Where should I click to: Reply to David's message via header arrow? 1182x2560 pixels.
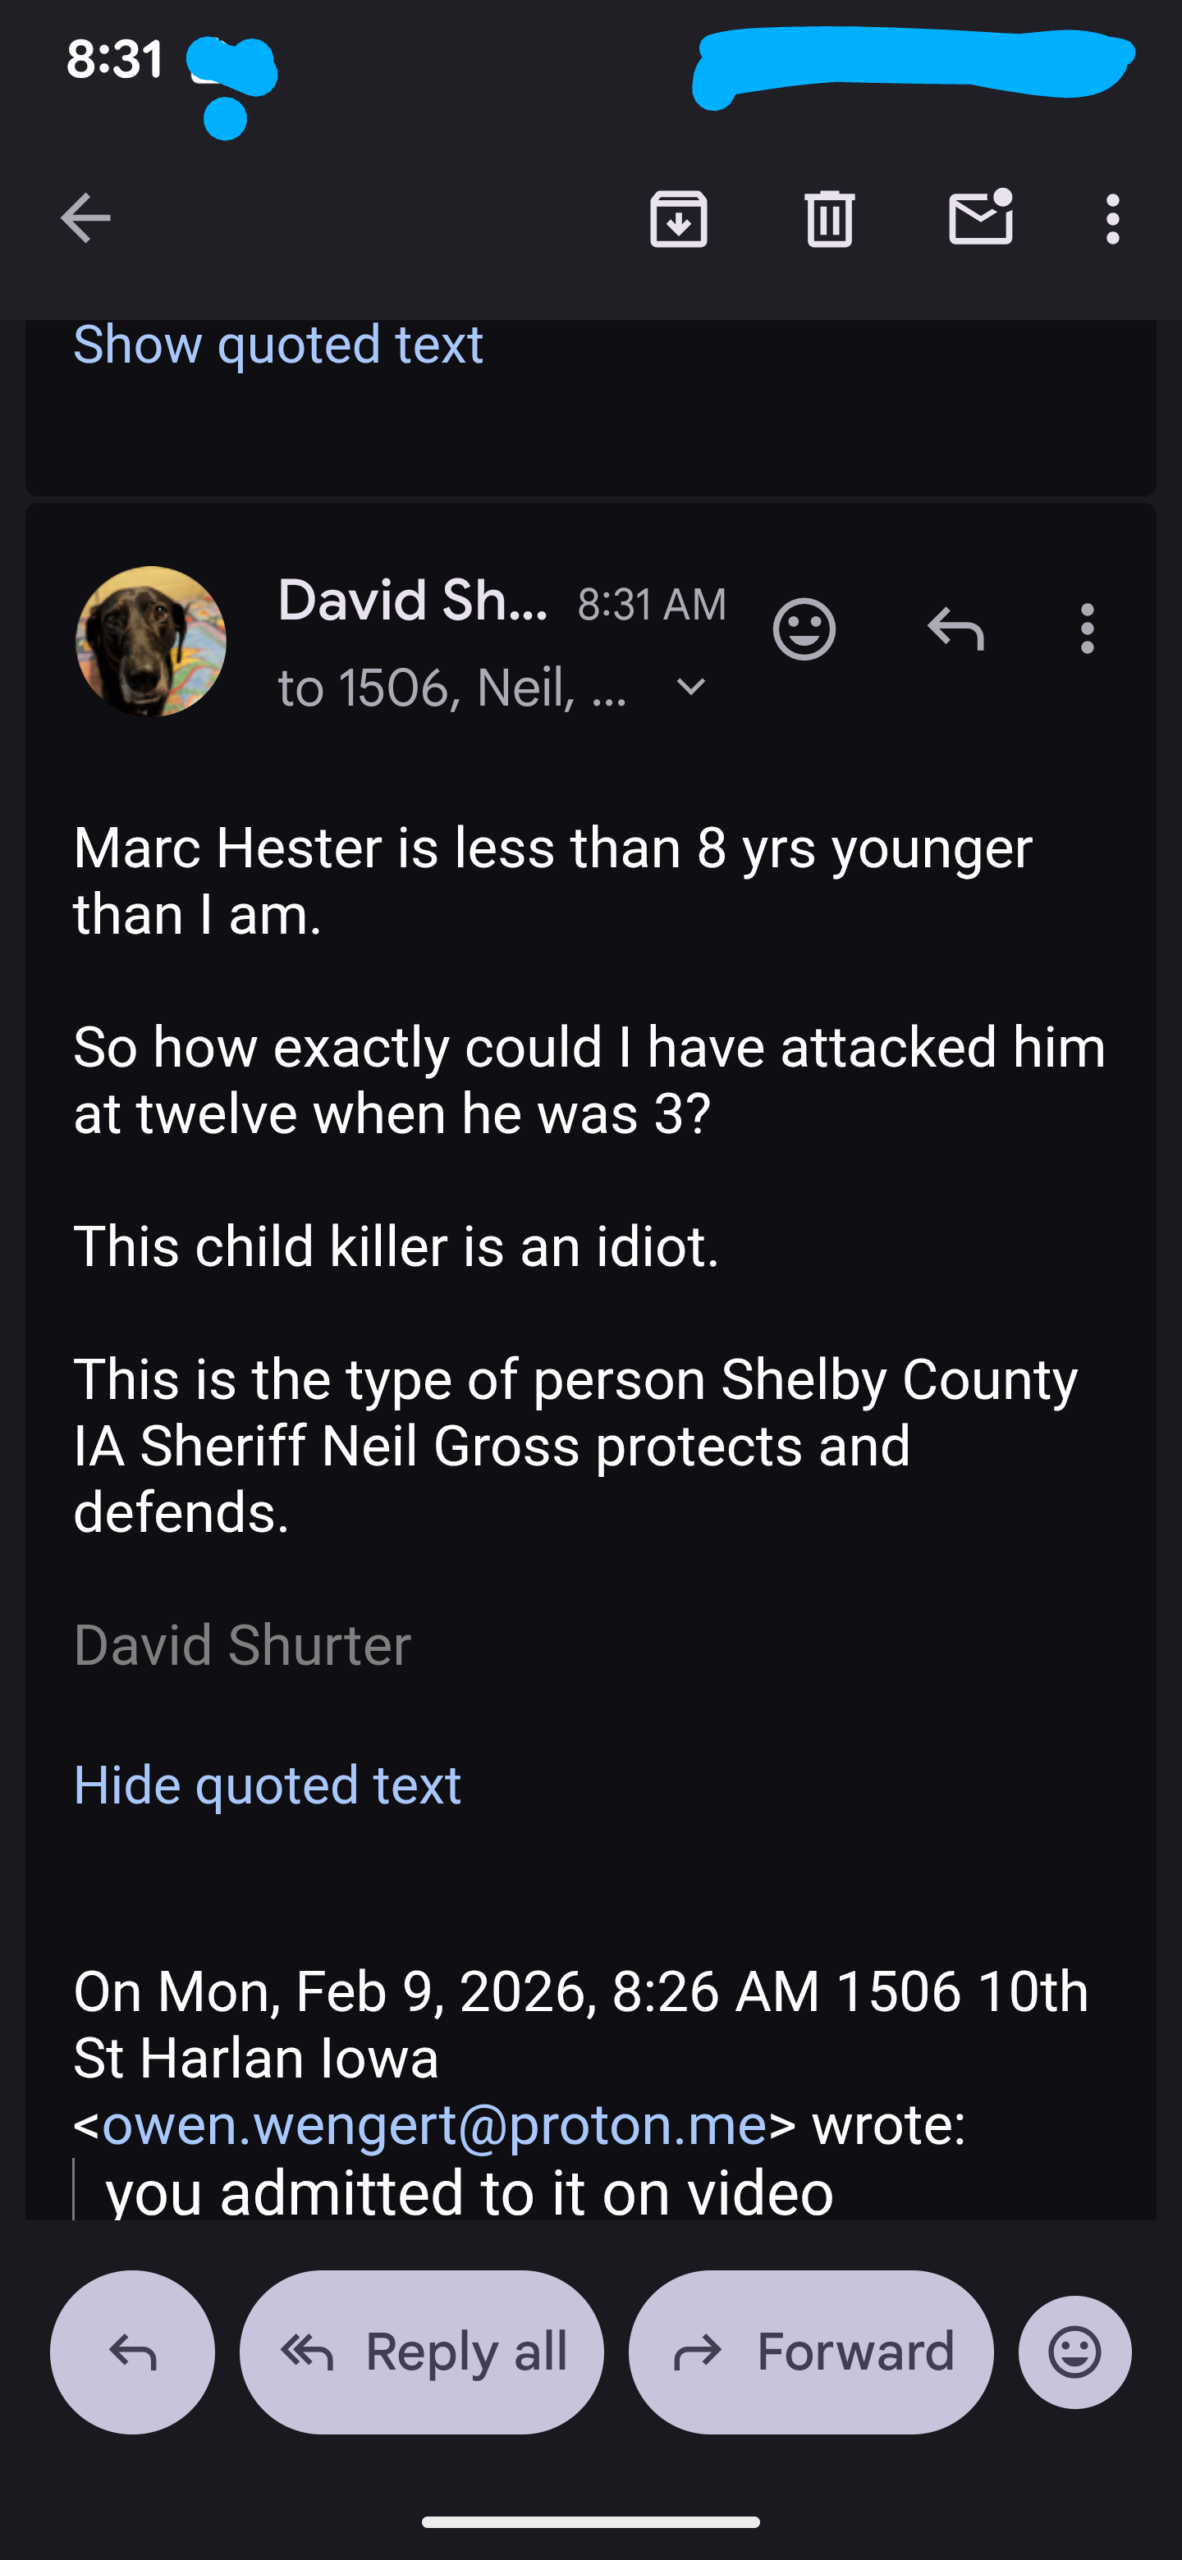tap(956, 629)
